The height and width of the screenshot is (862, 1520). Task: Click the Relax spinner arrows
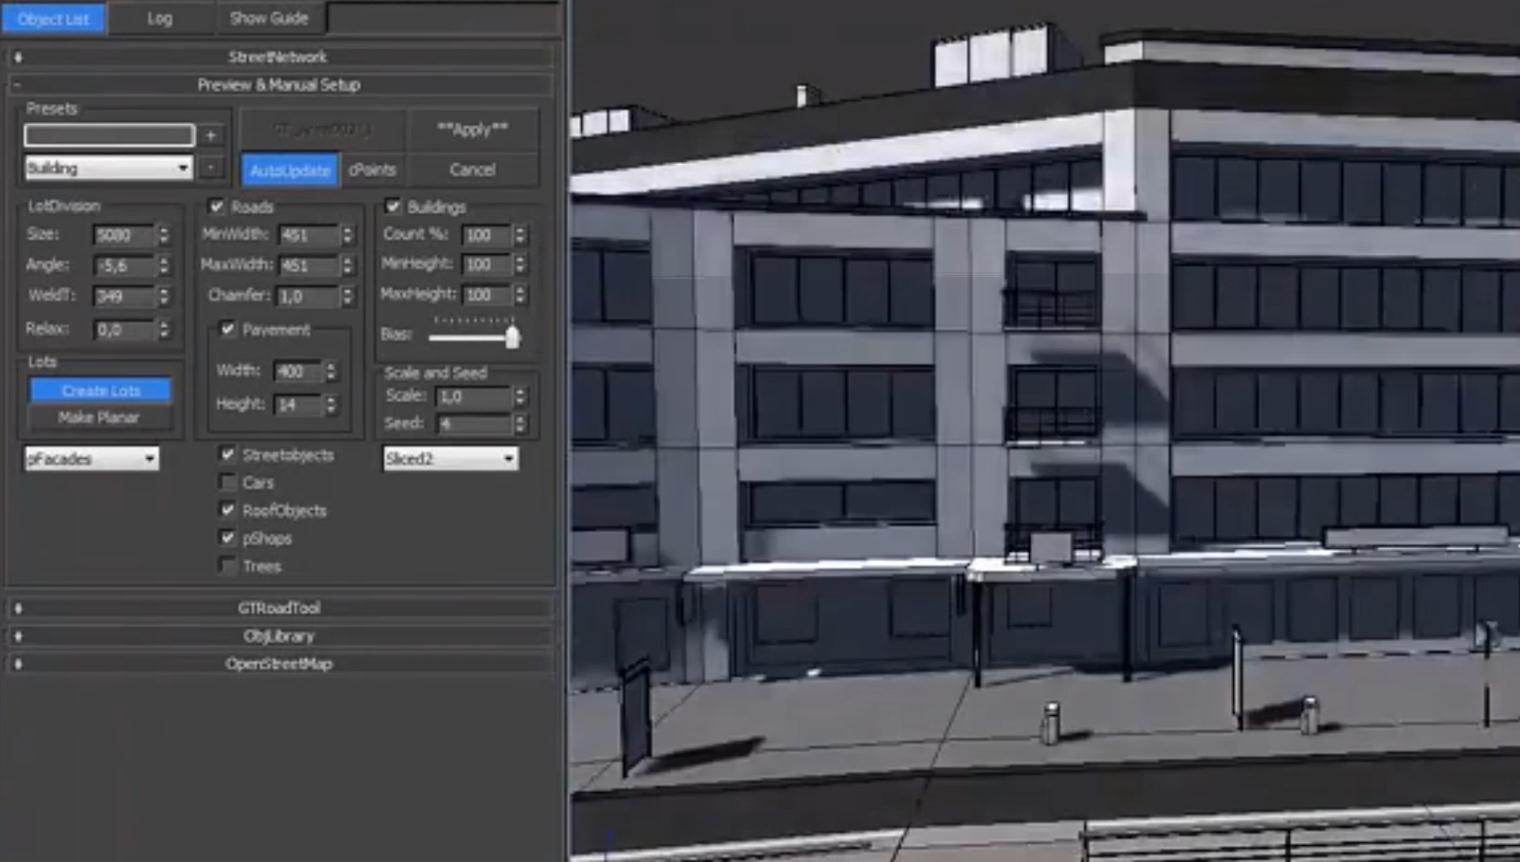click(x=164, y=329)
